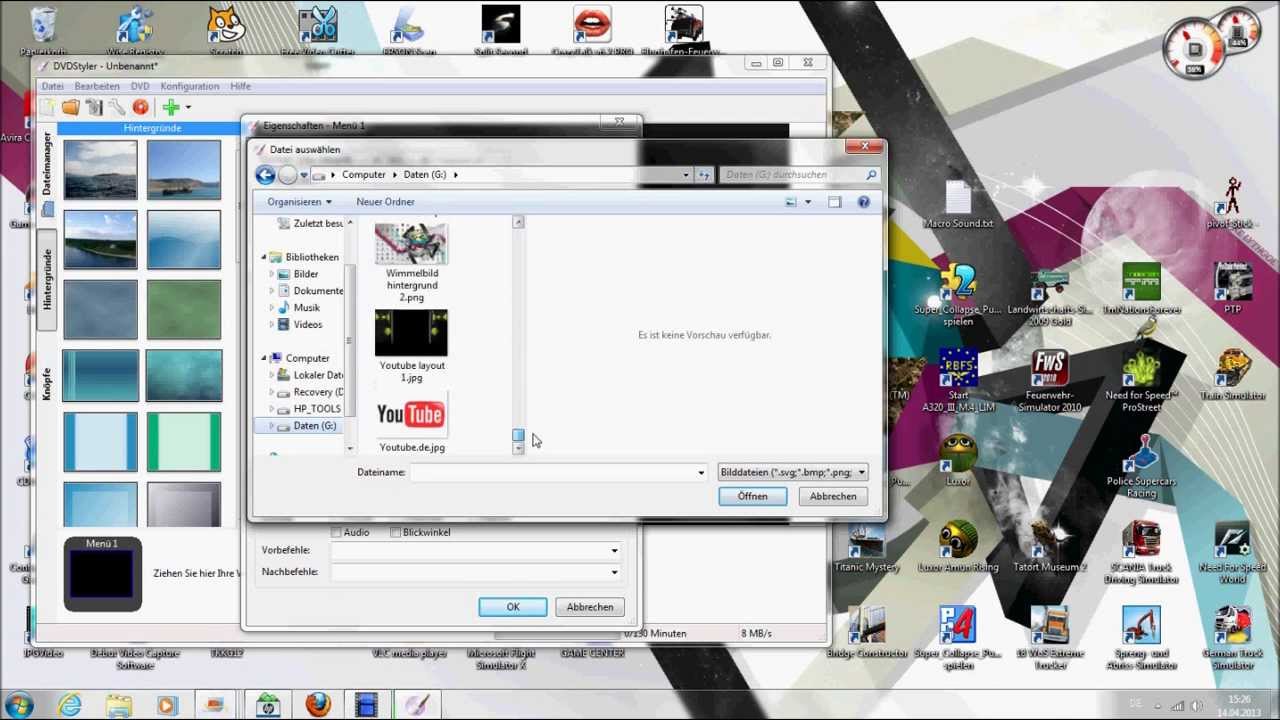Screen dimensions: 1280x720
Task: Open the Macro Sound.txt desktop file
Action: click(x=958, y=205)
